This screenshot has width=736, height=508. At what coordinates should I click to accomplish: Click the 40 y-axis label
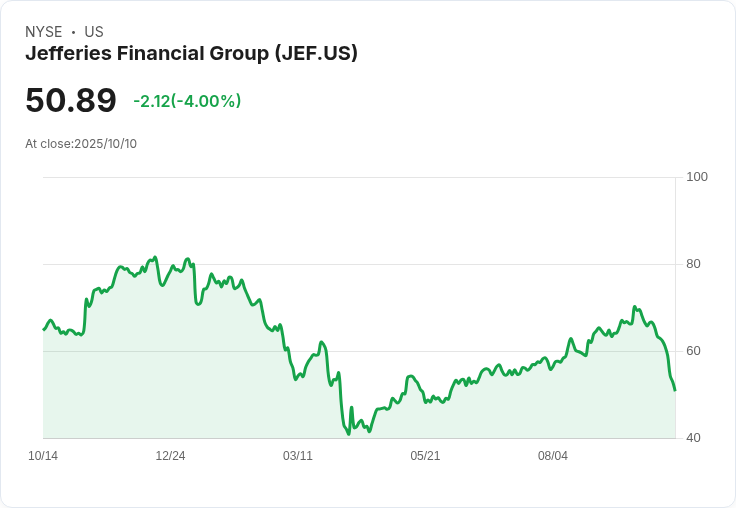693,438
